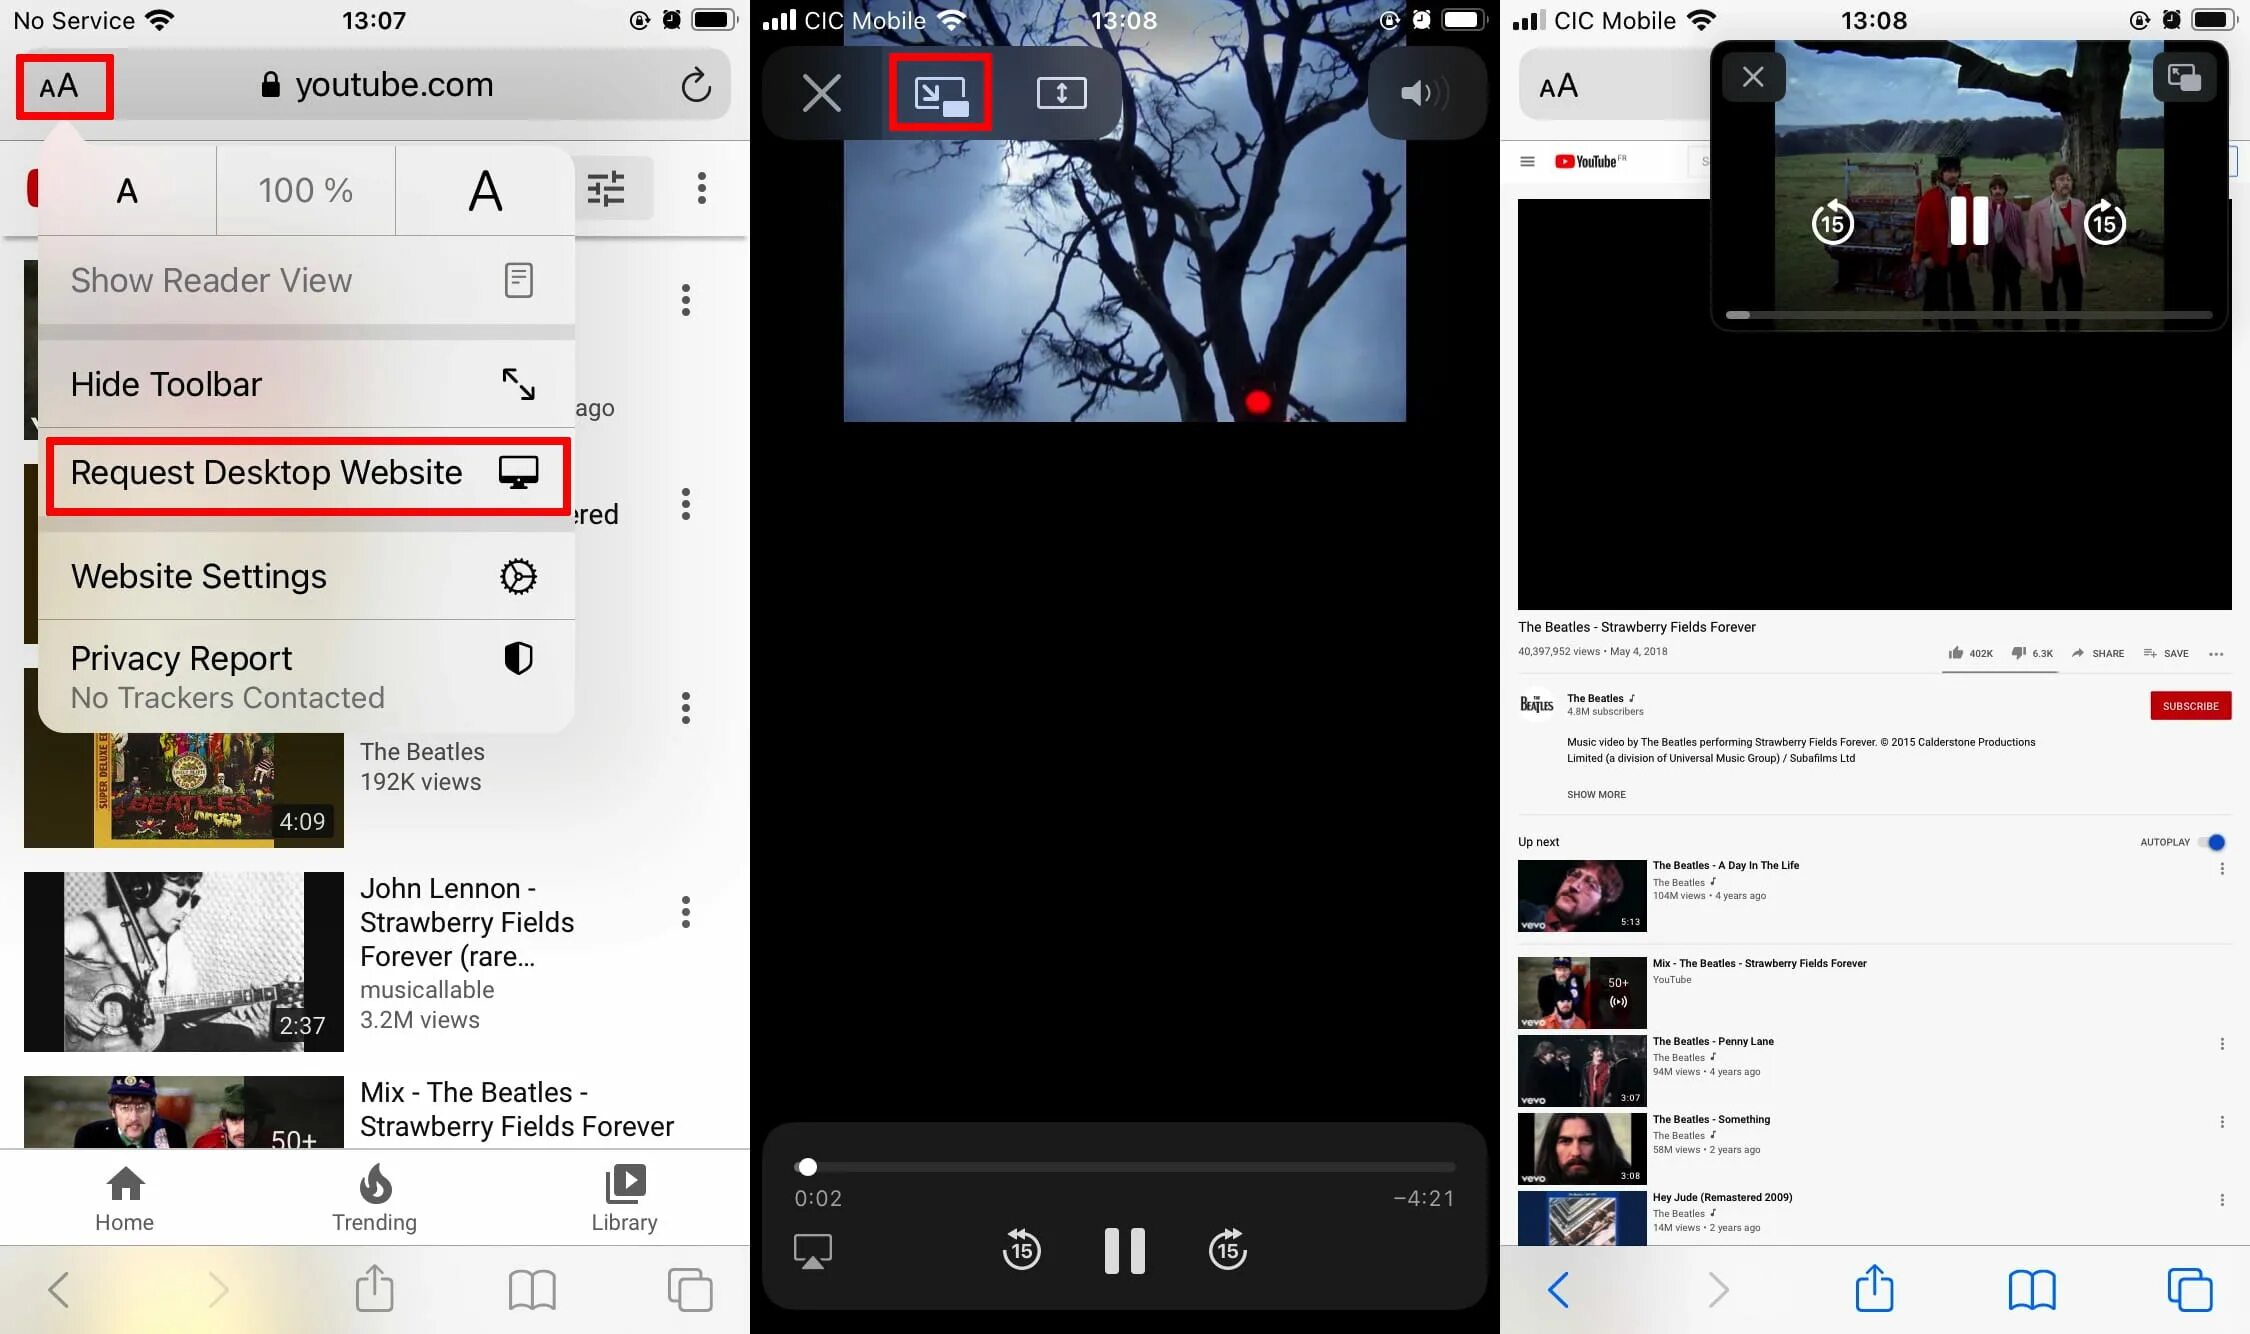The height and width of the screenshot is (1334, 2250).
Task: Open more actions dots beside SAVE
Action: [x=2216, y=654]
